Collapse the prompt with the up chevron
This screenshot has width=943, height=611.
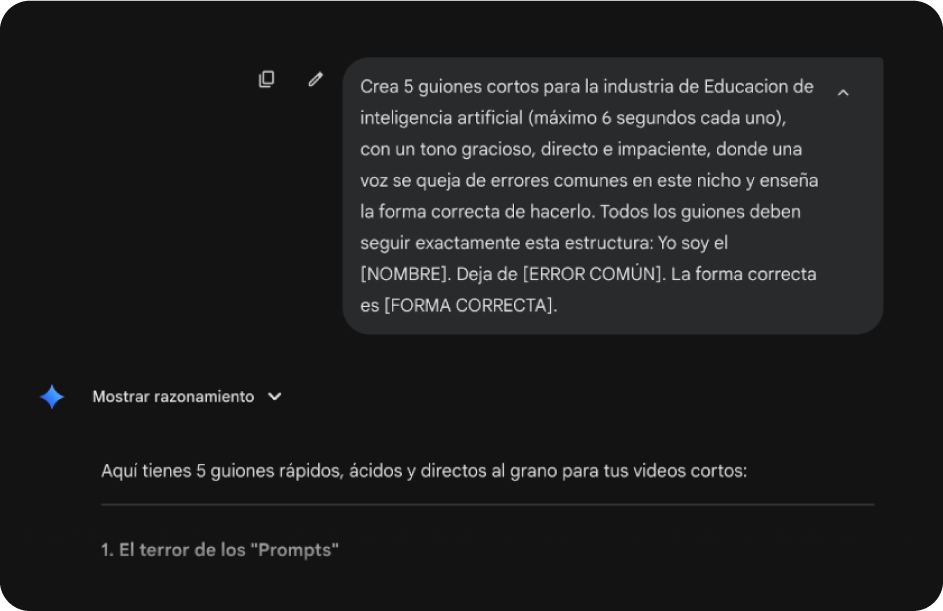[x=843, y=93]
